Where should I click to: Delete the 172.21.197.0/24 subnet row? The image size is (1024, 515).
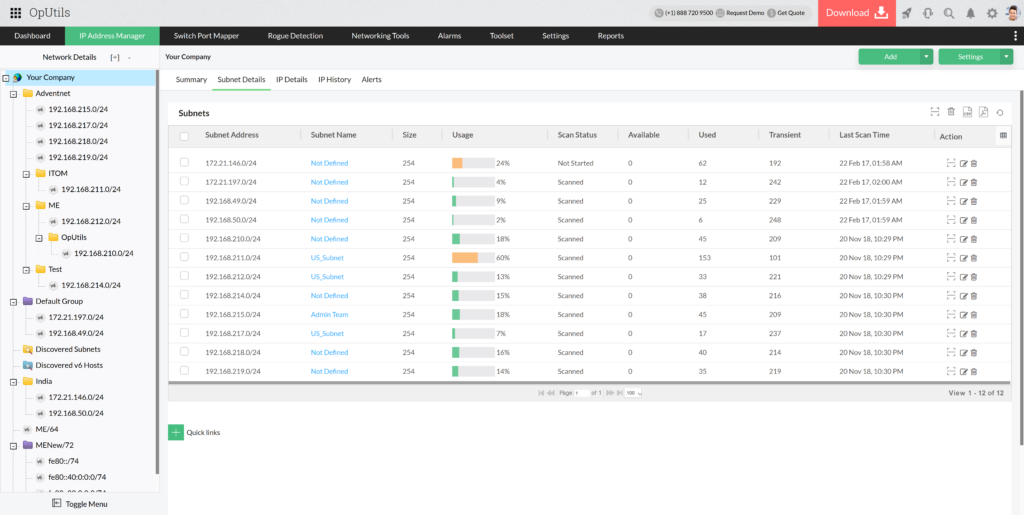coord(974,182)
